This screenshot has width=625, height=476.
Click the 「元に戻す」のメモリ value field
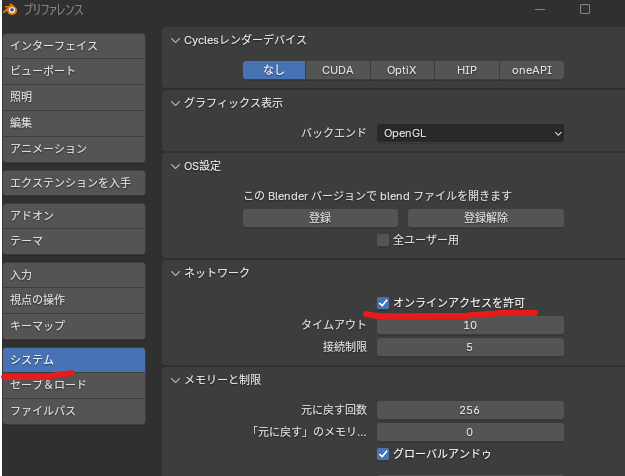click(x=470, y=432)
